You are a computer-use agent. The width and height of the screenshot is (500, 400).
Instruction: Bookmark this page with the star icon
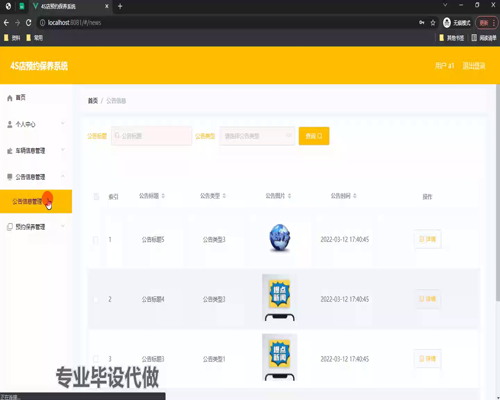click(433, 23)
